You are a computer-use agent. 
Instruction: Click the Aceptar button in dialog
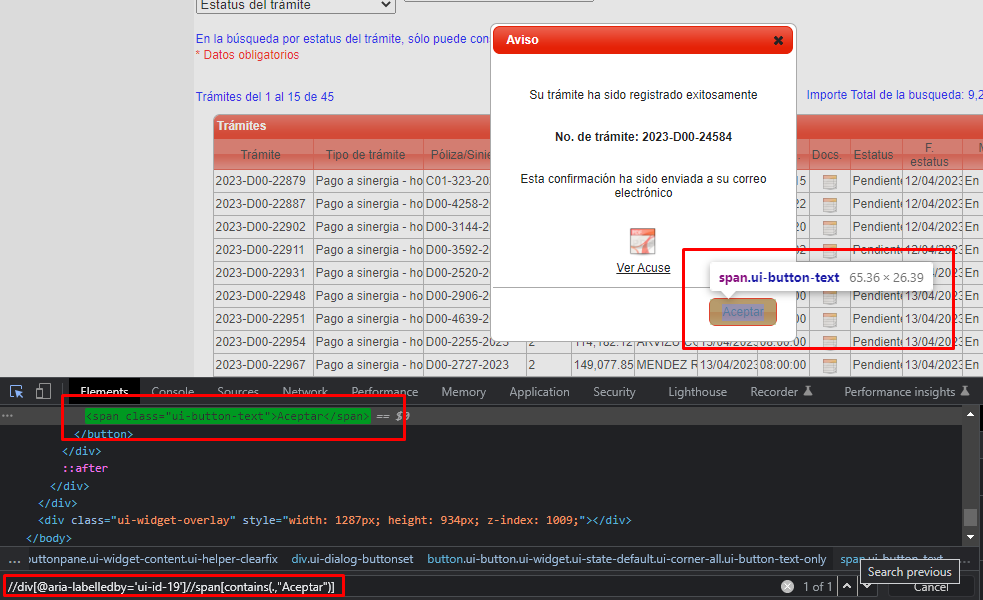[x=743, y=312]
